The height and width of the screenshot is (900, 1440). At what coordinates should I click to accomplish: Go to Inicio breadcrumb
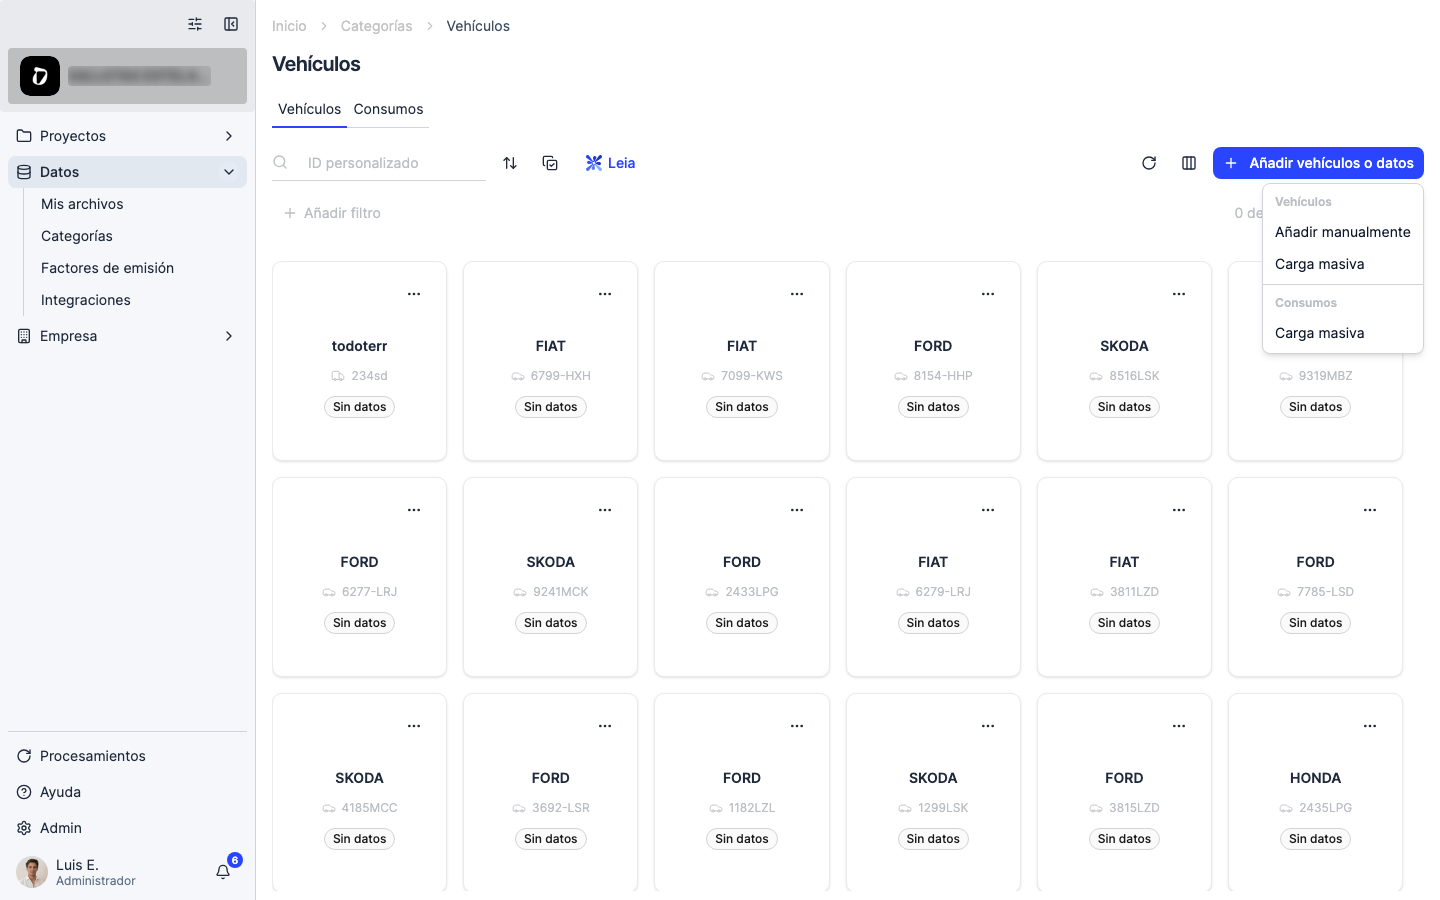click(x=289, y=26)
